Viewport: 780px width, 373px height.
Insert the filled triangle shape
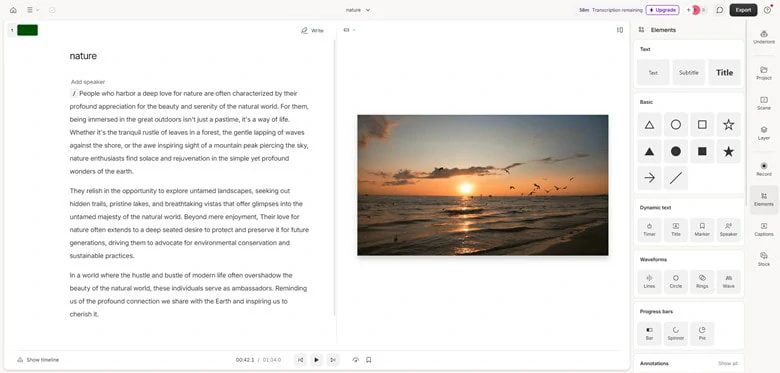pos(649,152)
